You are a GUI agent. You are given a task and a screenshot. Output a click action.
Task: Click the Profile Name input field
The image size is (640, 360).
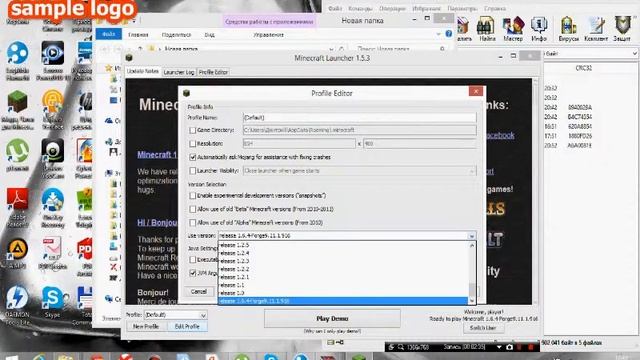coord(360,118)
